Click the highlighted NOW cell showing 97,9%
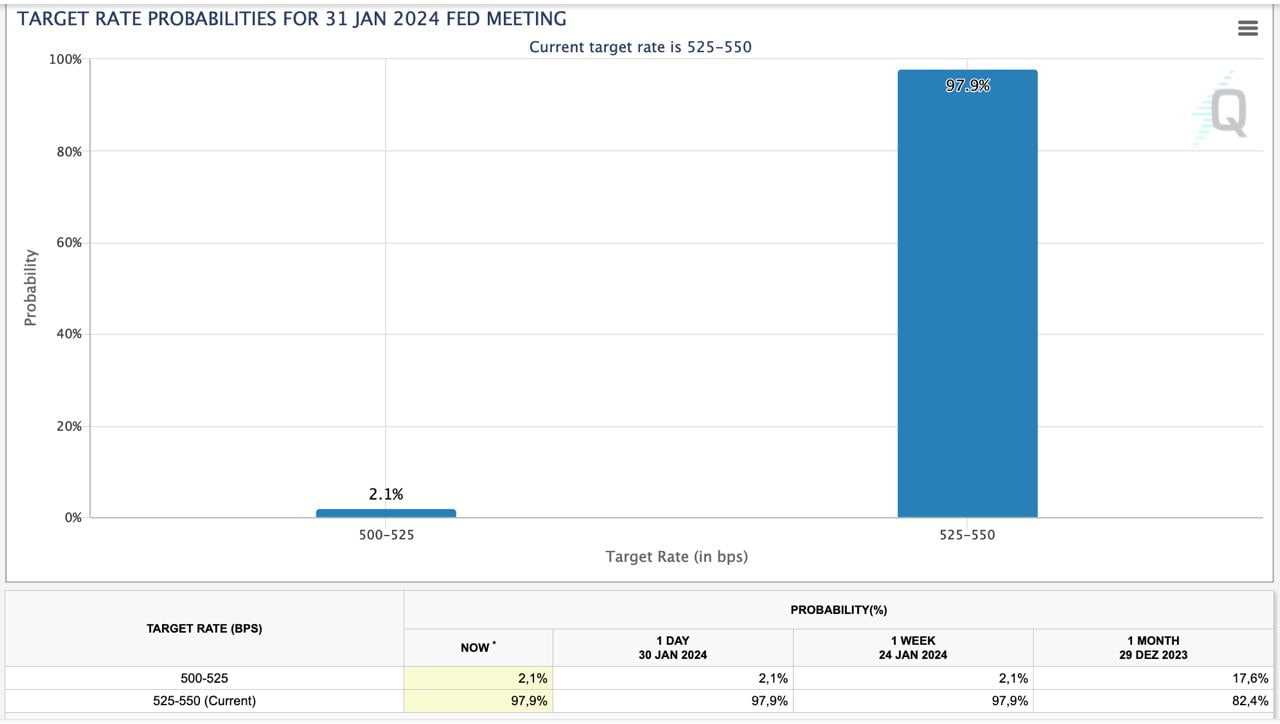The width and height of the screenshot is (1280, 724). [x=478, y=701]
